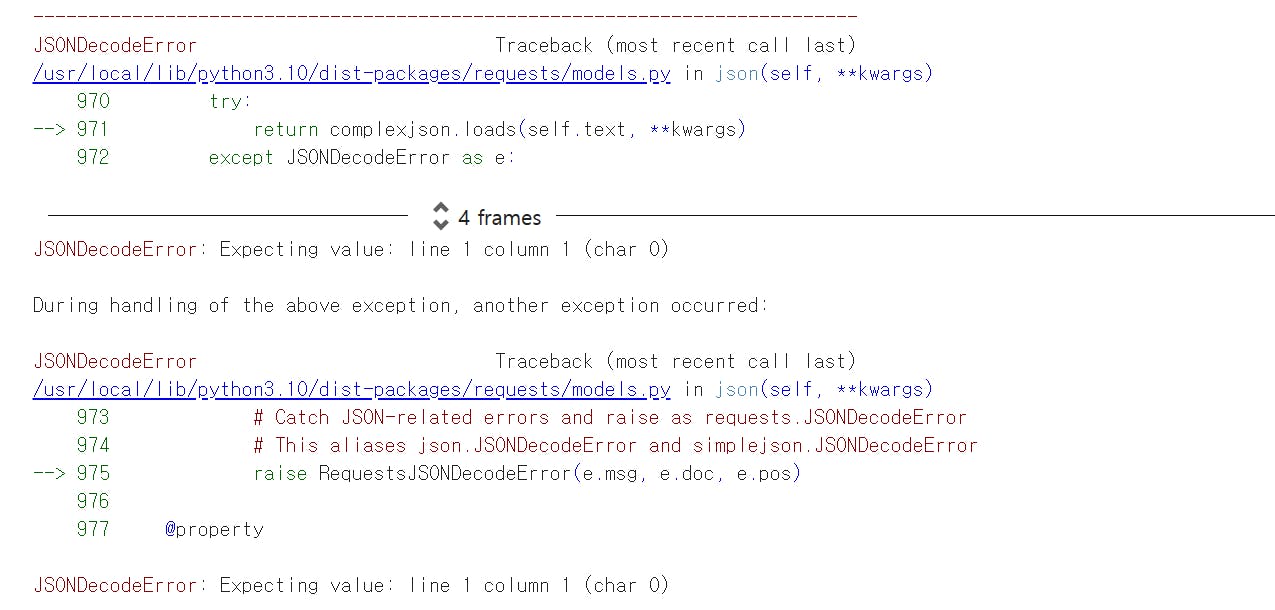This screenshot has width=1275, height=610.
Task: Click the first red "JSONDecodeError" heading at the top
Action: (x=115, y=45)
